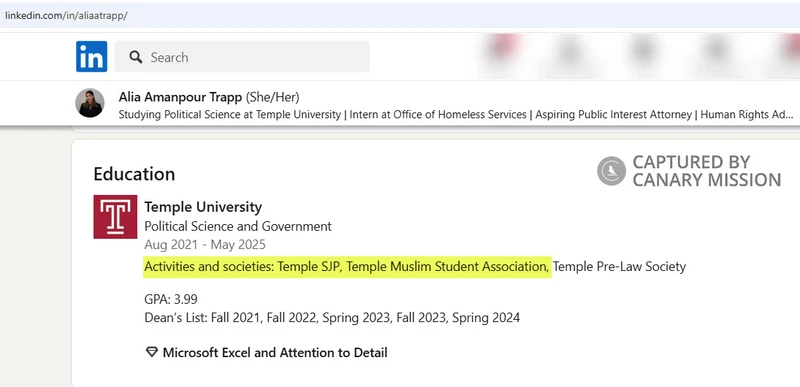Click Political Science and Government degree text

click(238, 226)
